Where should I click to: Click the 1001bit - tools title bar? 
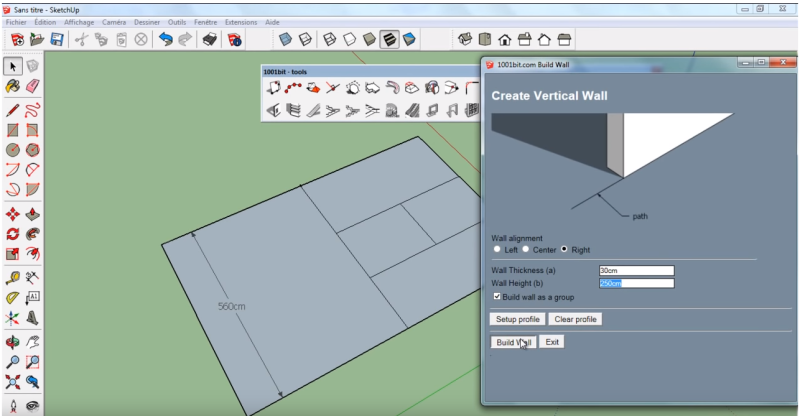pyautogui.click(x=370, y=72)
